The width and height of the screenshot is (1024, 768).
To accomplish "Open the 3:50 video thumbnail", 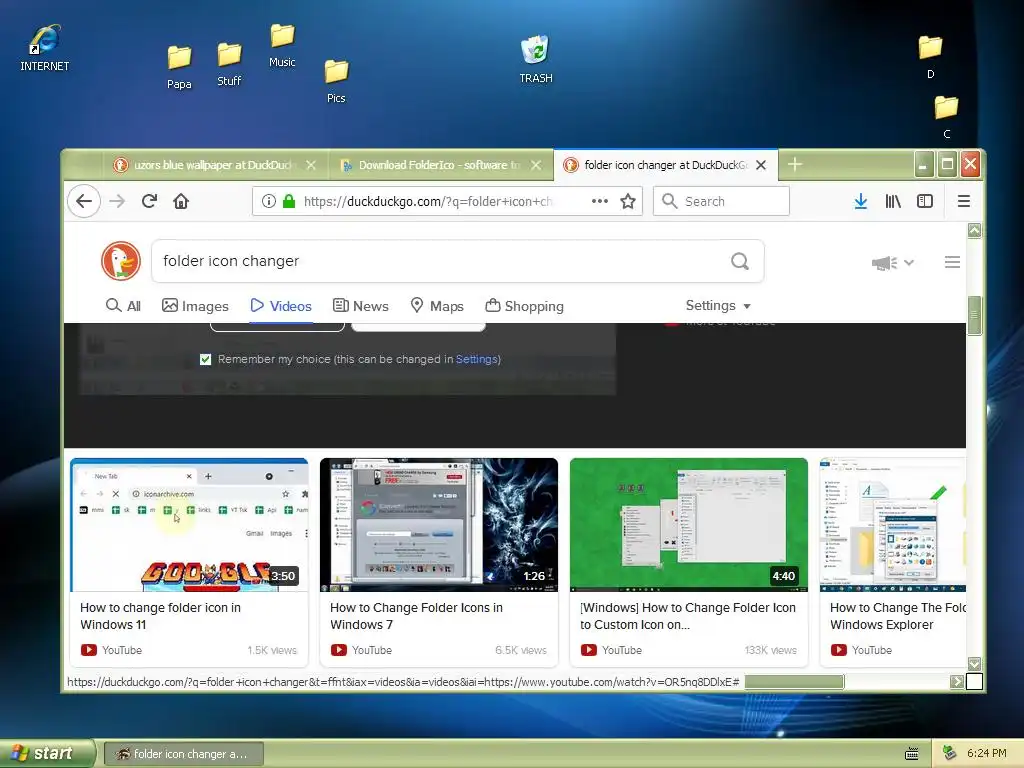I will pyautogui.click(x=189, y=525).
